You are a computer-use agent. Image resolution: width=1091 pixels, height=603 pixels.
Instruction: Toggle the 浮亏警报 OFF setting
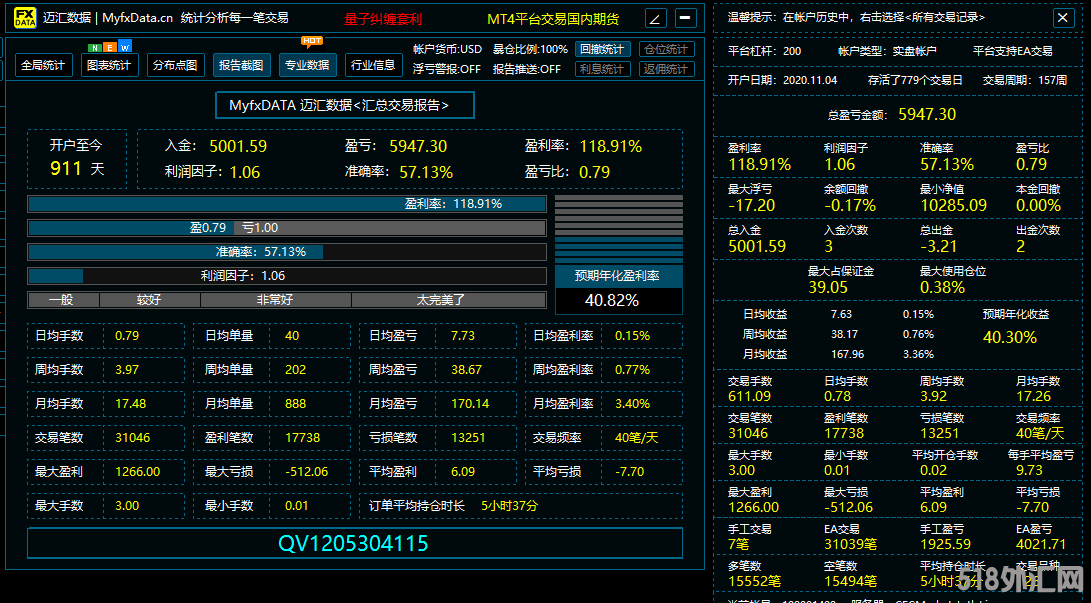click(447, 69)
